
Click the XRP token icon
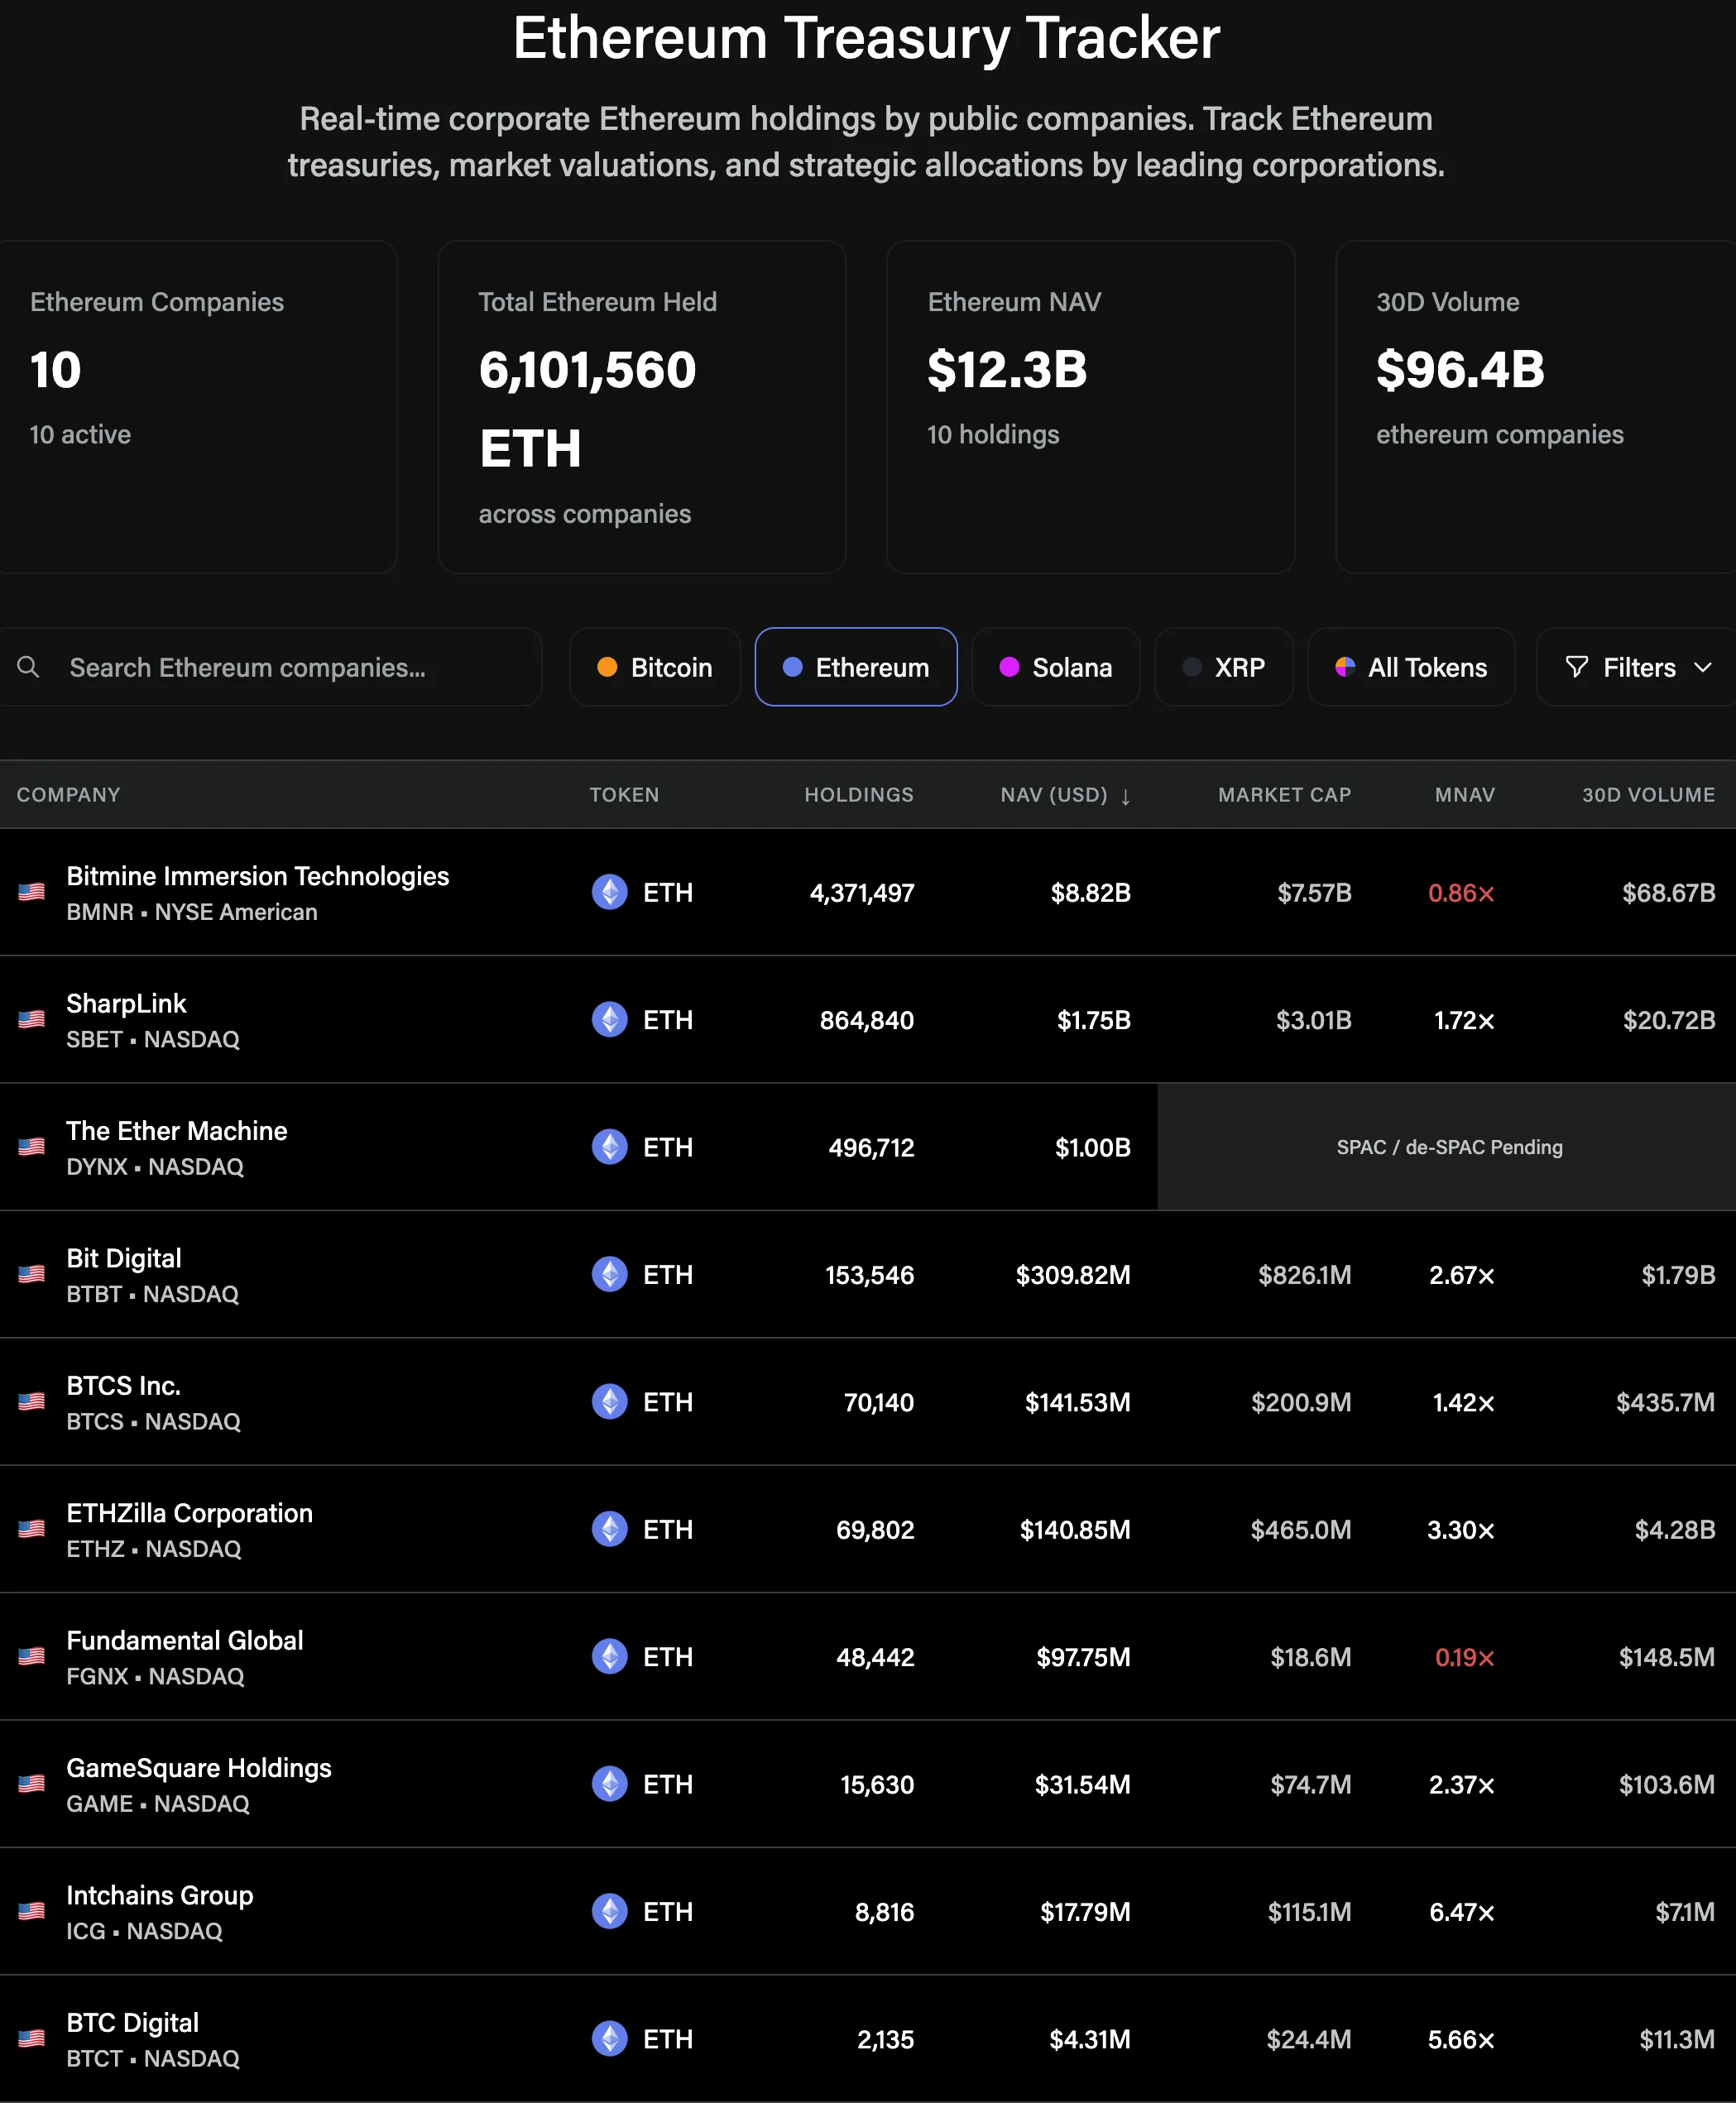[1193, 667]
